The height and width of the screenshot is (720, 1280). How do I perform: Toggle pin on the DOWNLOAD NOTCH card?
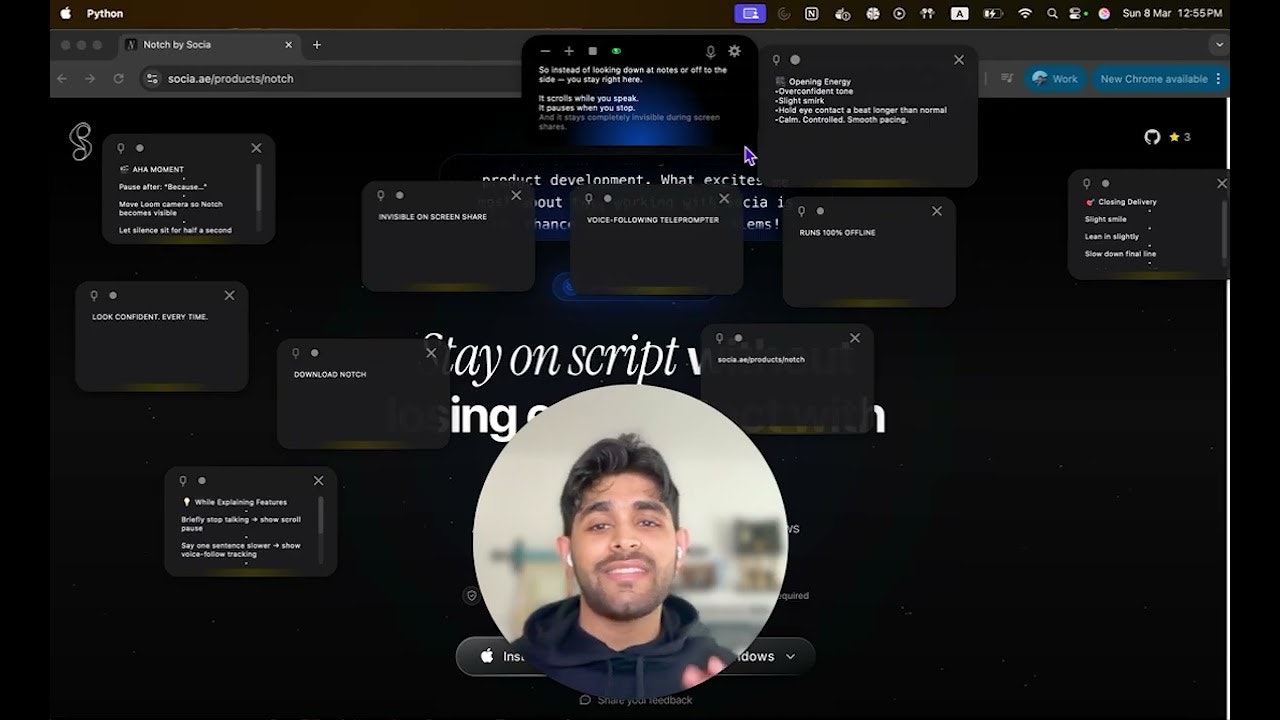[x=296, y=353]
